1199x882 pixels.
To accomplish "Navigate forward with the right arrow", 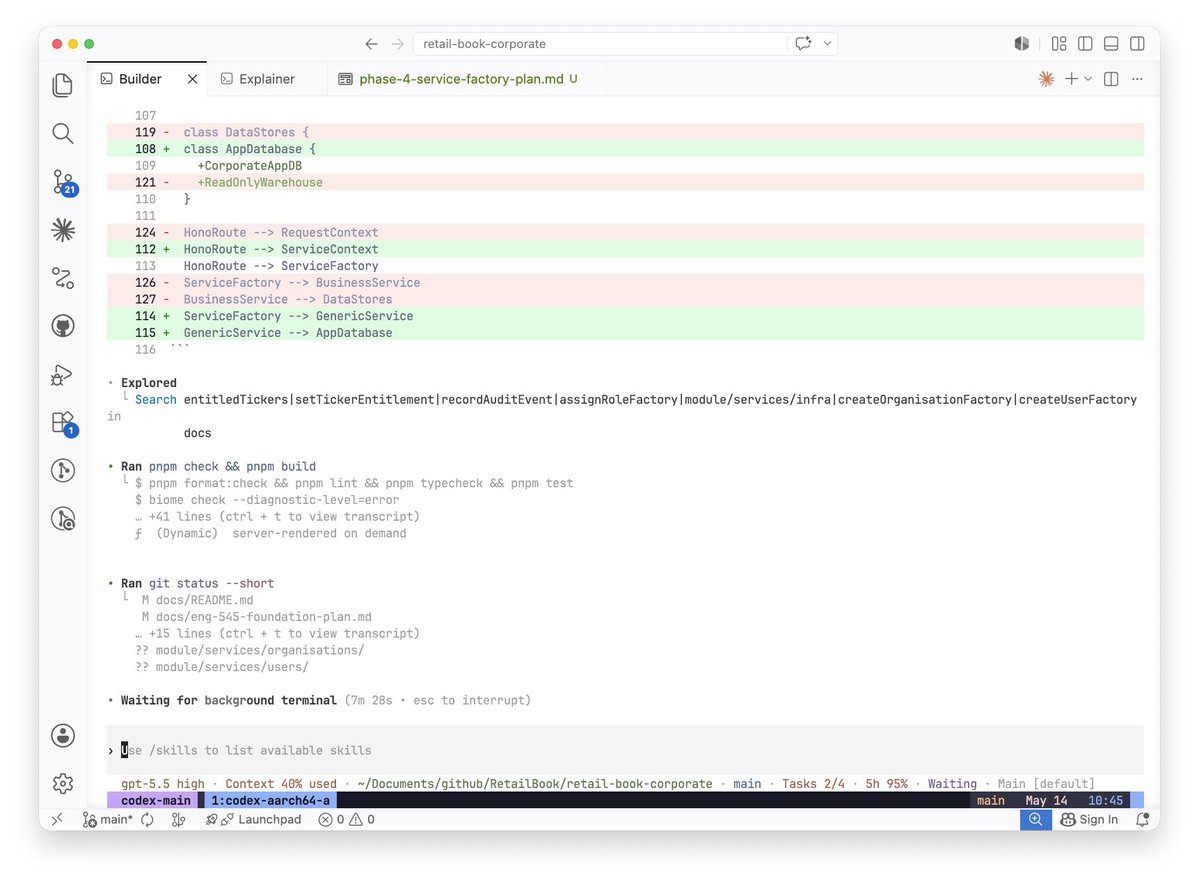I will [398, 44].
